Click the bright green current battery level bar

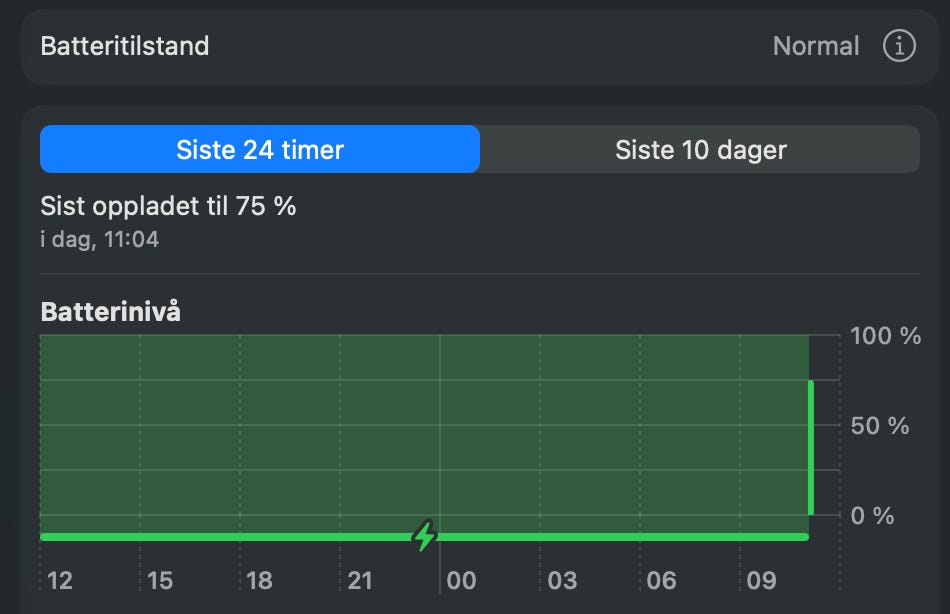point(811,447)
